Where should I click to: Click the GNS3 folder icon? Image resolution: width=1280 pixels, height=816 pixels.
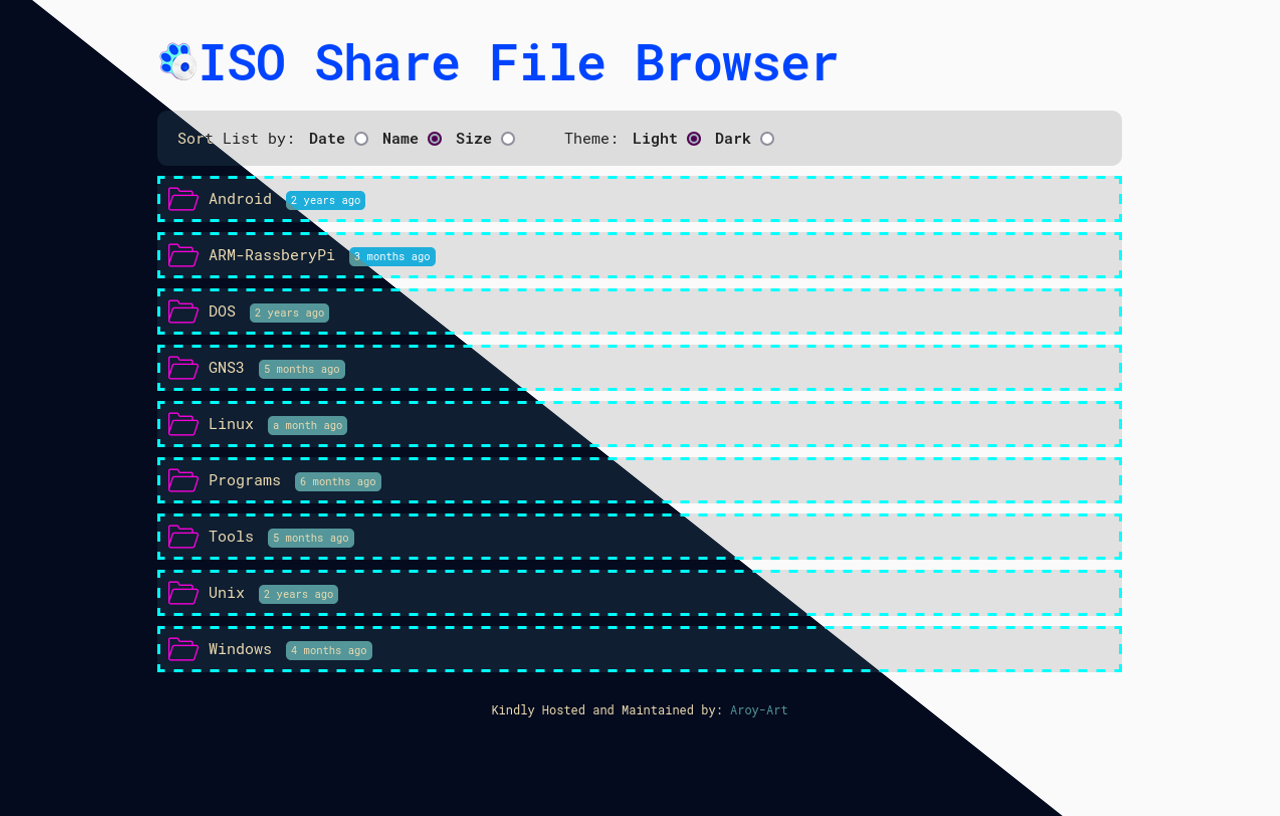point(183,368)
